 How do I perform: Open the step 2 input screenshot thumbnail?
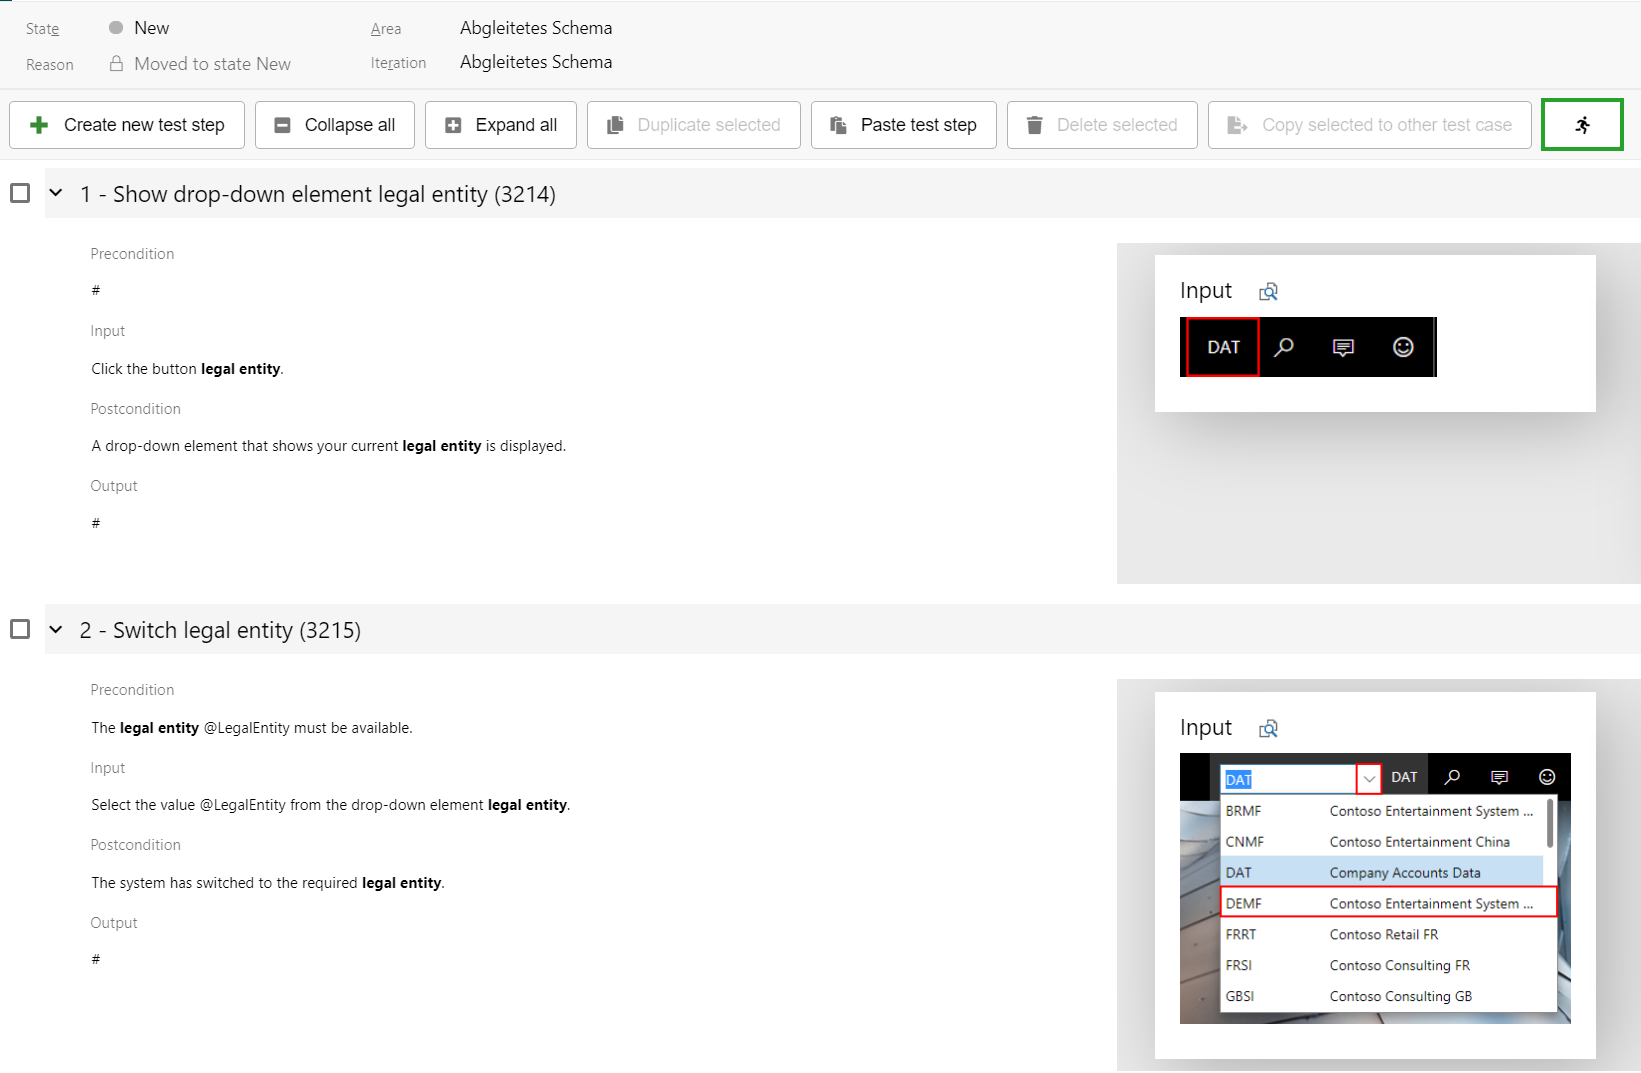[x=1374, y=888]
